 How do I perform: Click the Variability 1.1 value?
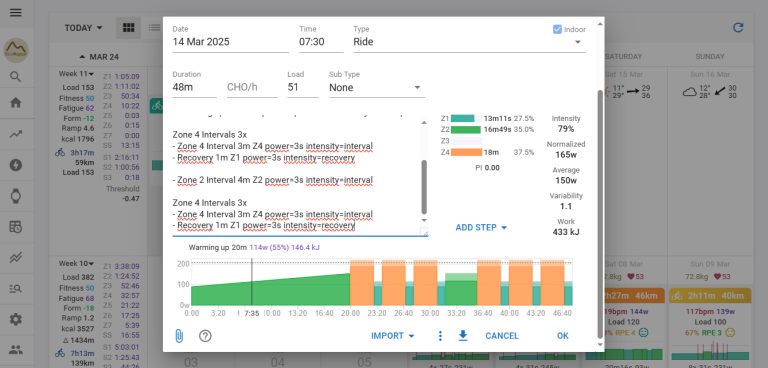(566, 206)
